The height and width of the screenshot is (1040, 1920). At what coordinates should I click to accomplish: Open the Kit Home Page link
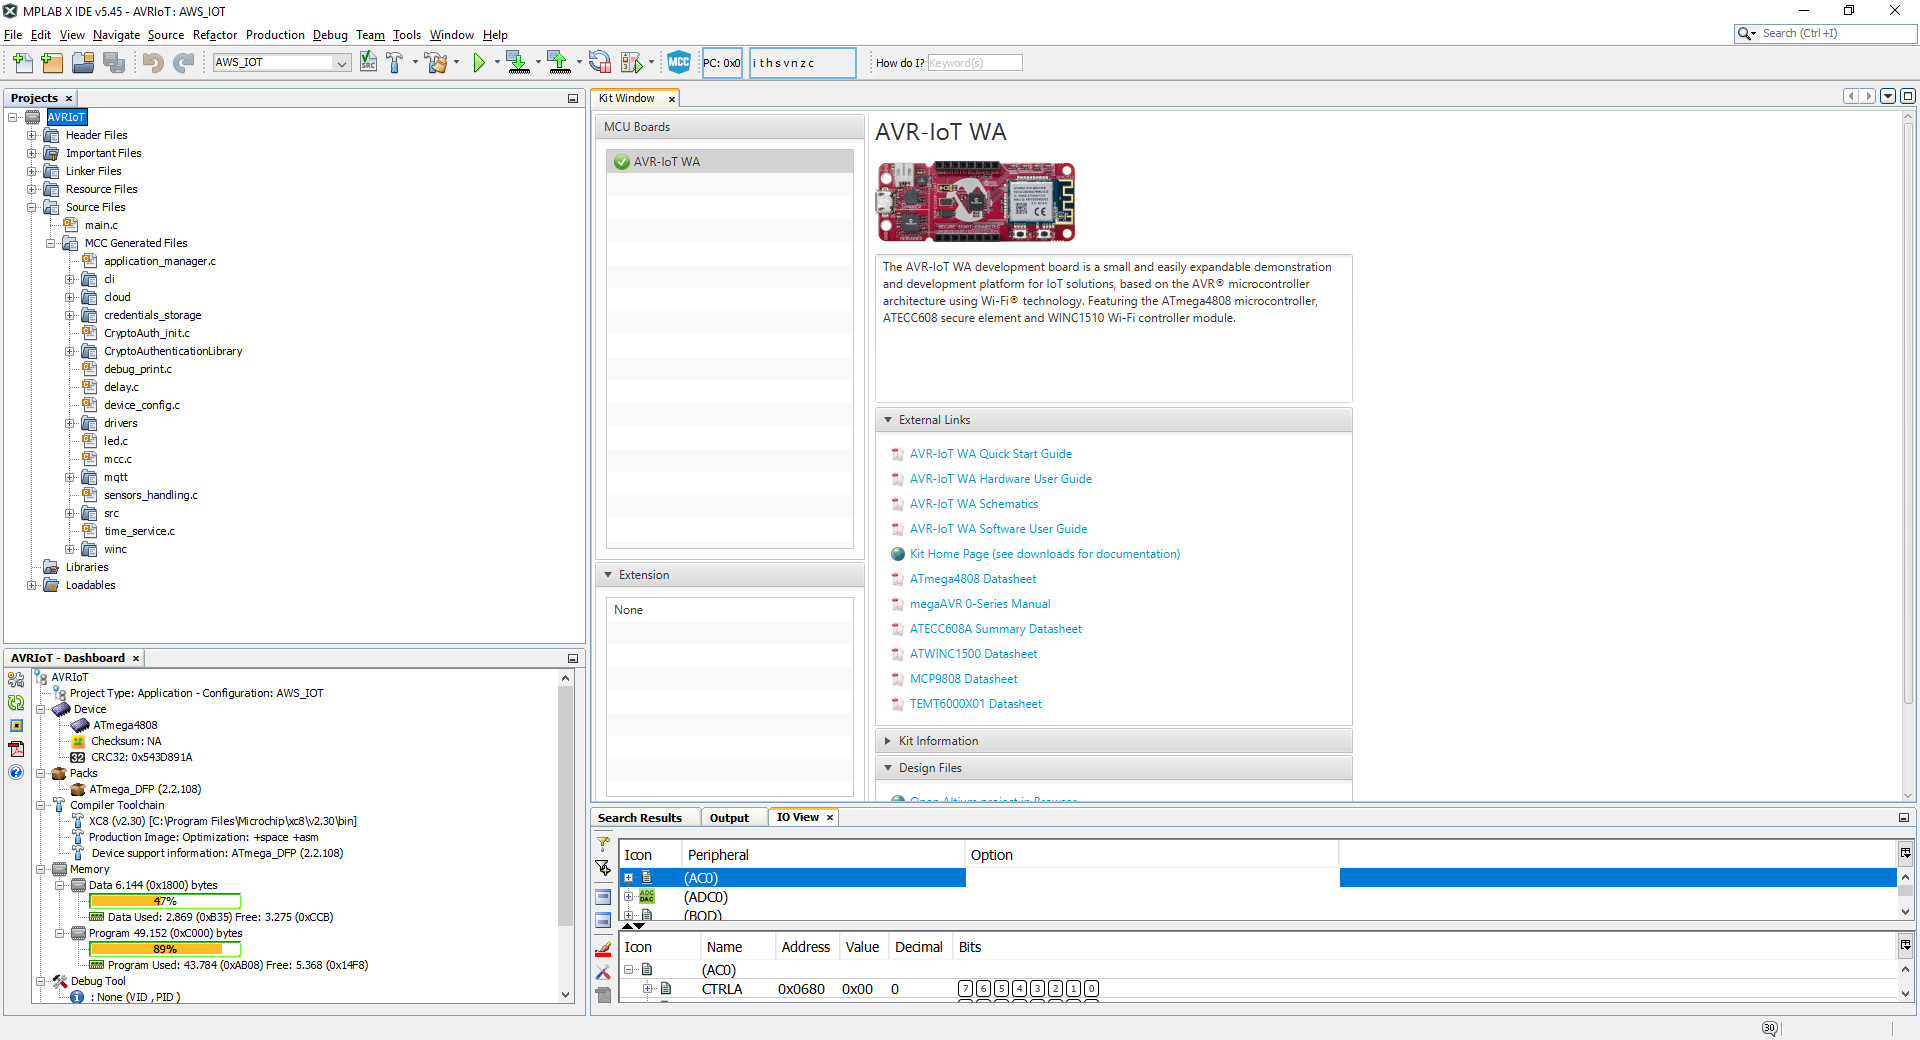1044,554
